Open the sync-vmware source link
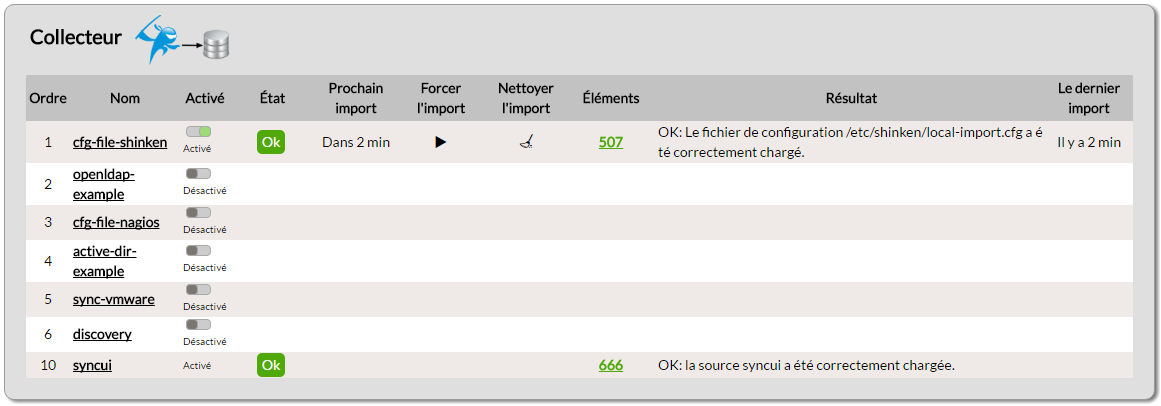This screenshot has height=406, width=1161. [x=113, y=299]
